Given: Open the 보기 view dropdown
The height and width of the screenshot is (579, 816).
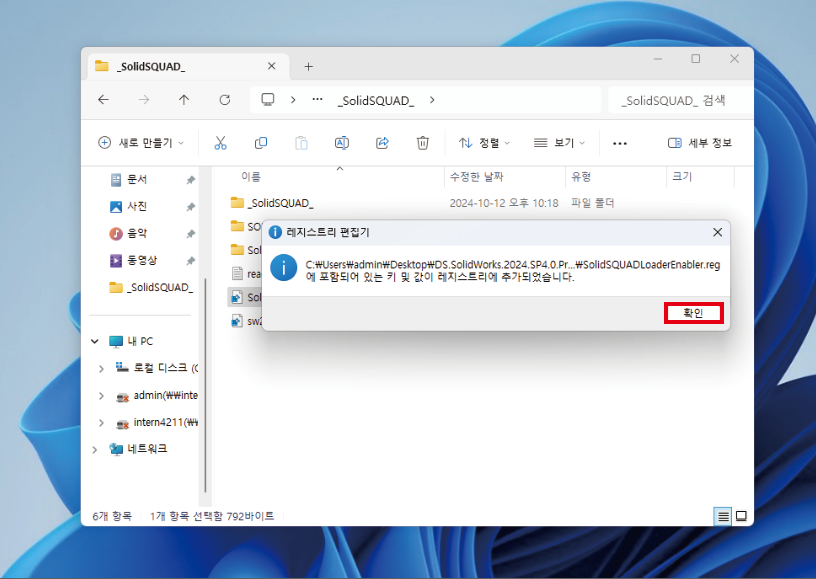Looking at the screenshot, I should click(x=559, y=143).
